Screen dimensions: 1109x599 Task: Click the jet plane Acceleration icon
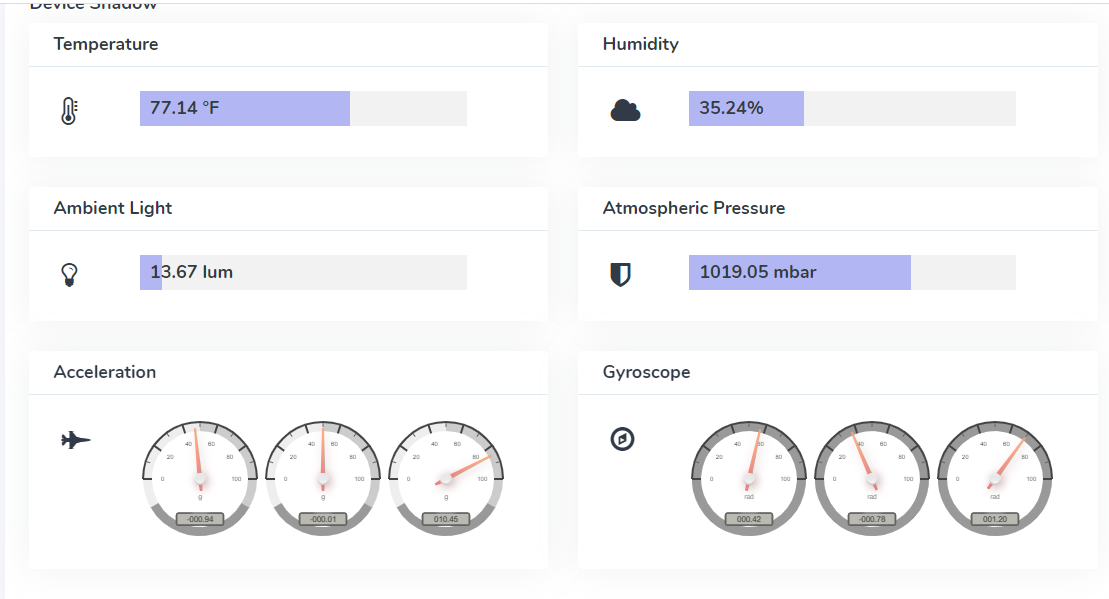coord(75,439)
